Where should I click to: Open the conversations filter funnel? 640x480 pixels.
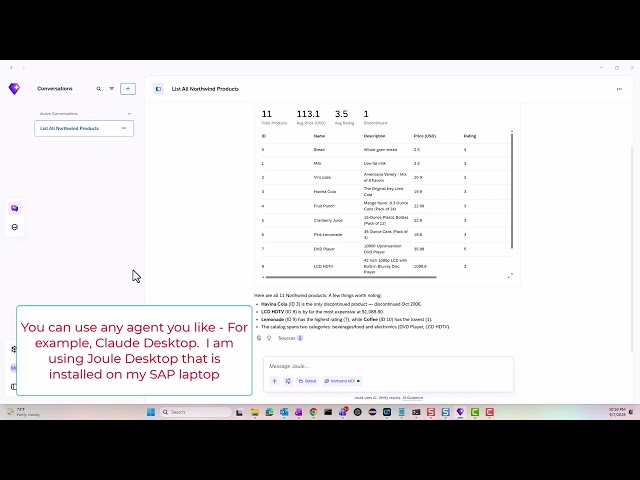(111, 89)
